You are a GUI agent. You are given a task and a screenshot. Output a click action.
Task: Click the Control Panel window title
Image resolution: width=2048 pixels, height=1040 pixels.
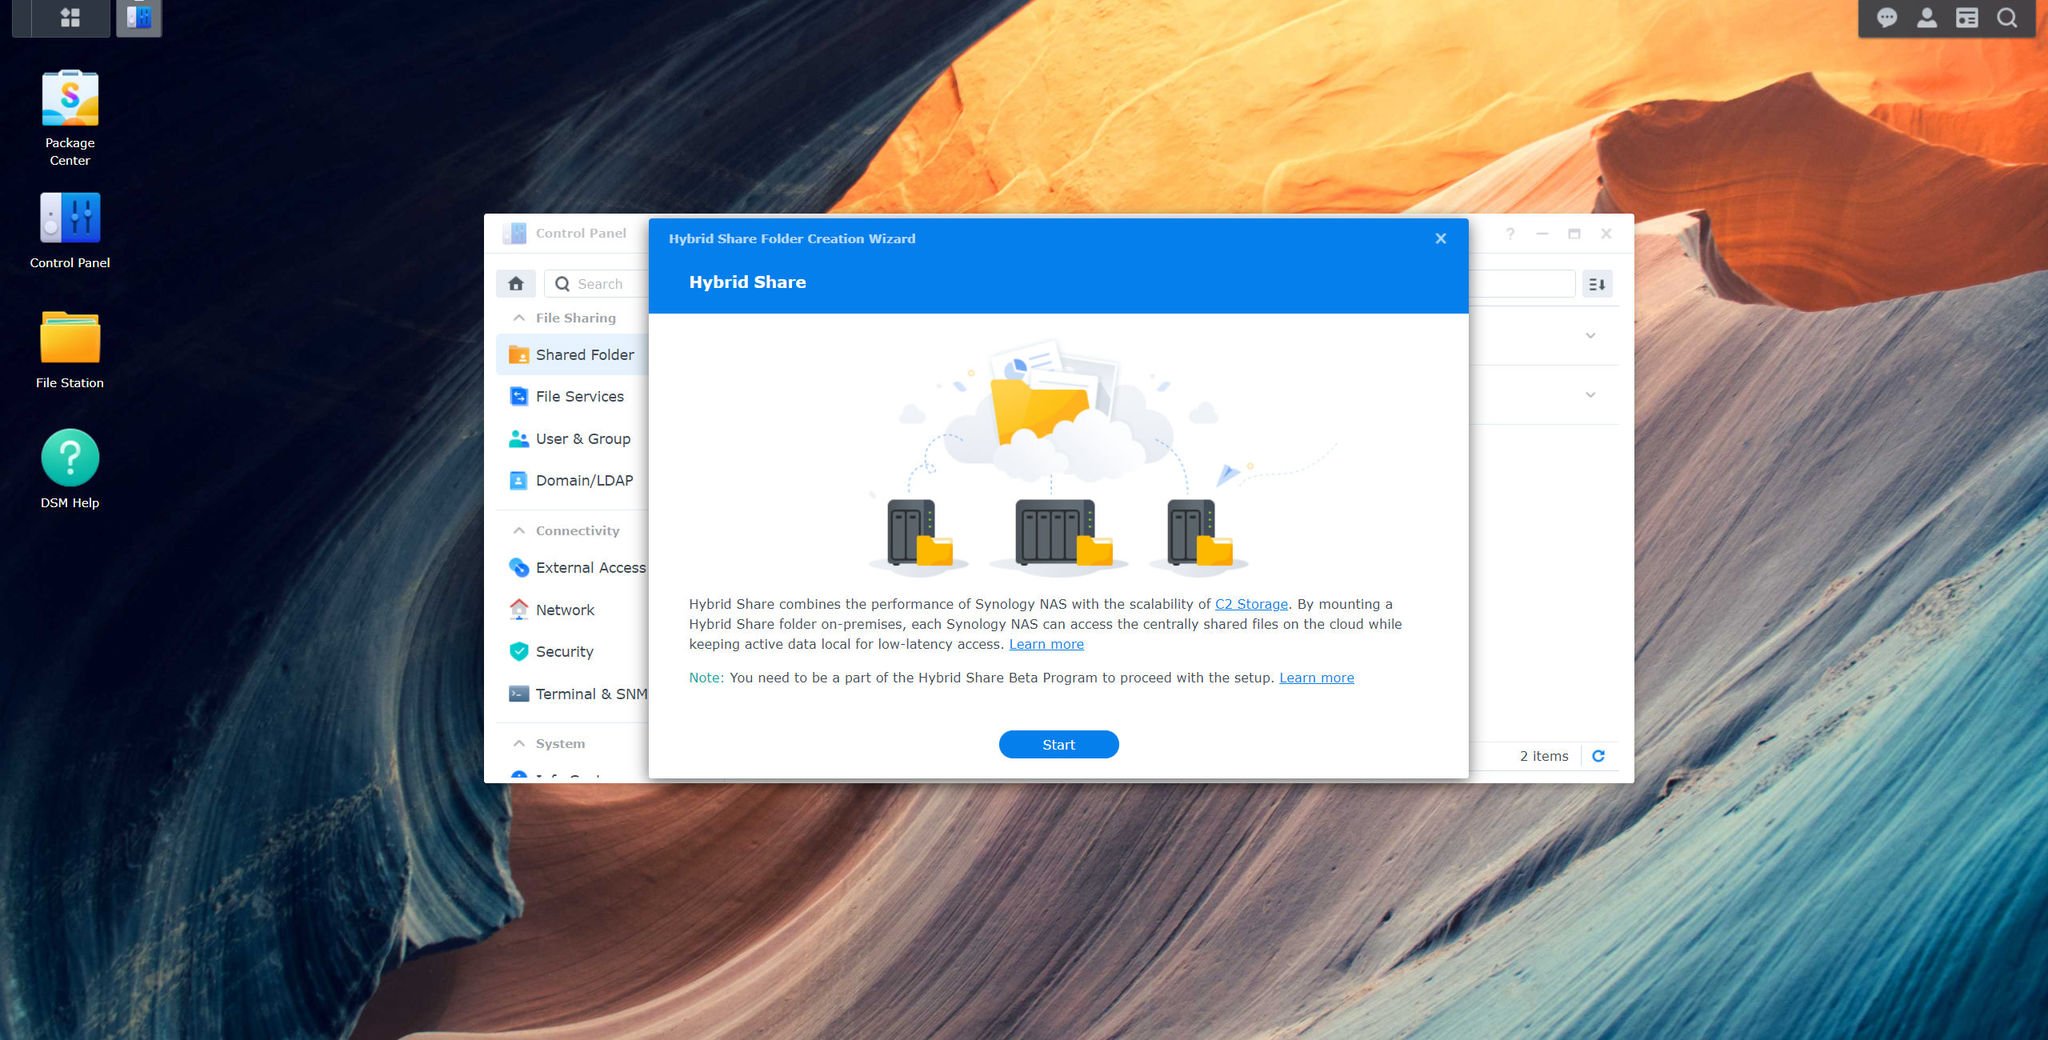[x=581, y=233]
